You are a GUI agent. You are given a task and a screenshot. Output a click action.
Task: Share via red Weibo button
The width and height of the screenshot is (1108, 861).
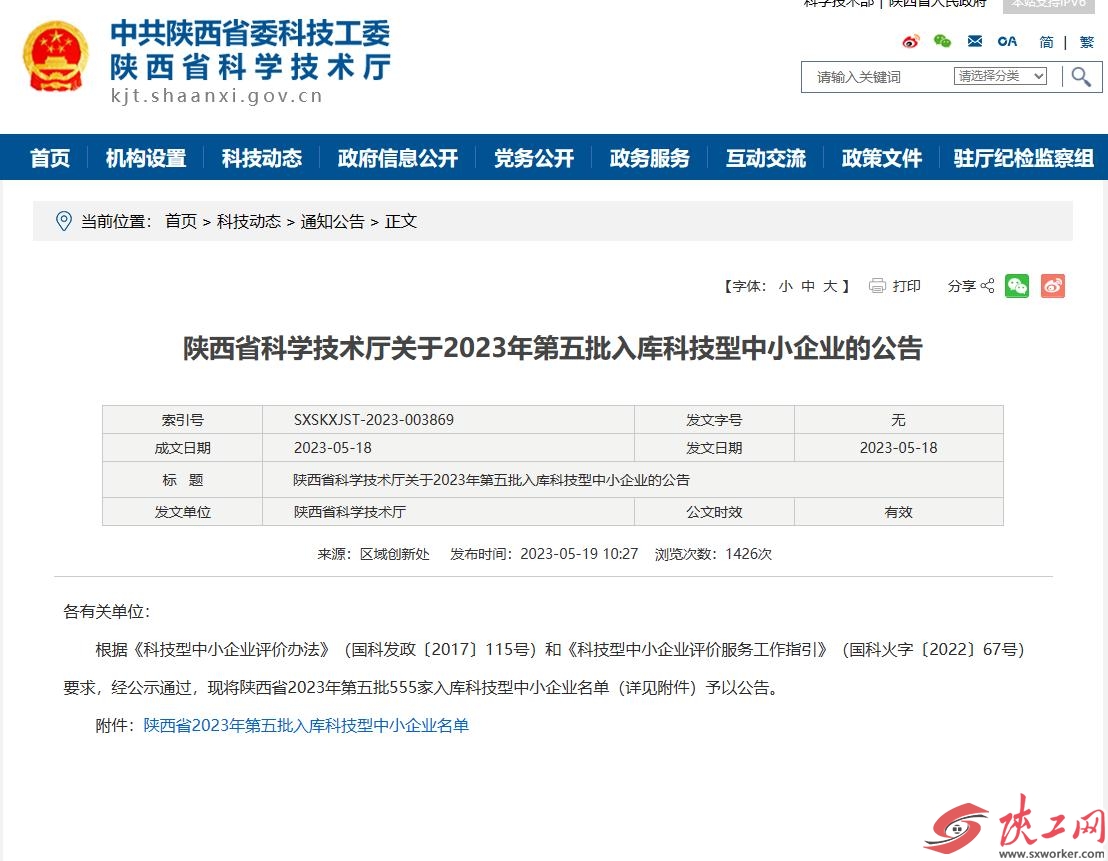(1052, 286)
